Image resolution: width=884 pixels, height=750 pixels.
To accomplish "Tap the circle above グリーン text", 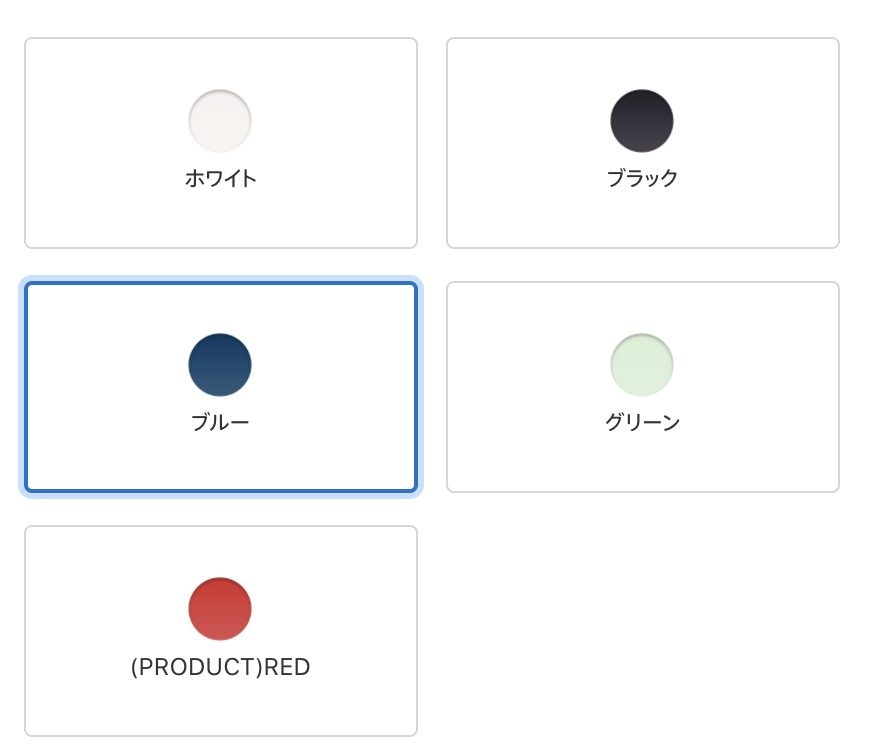I will click(x=642, y=365).
